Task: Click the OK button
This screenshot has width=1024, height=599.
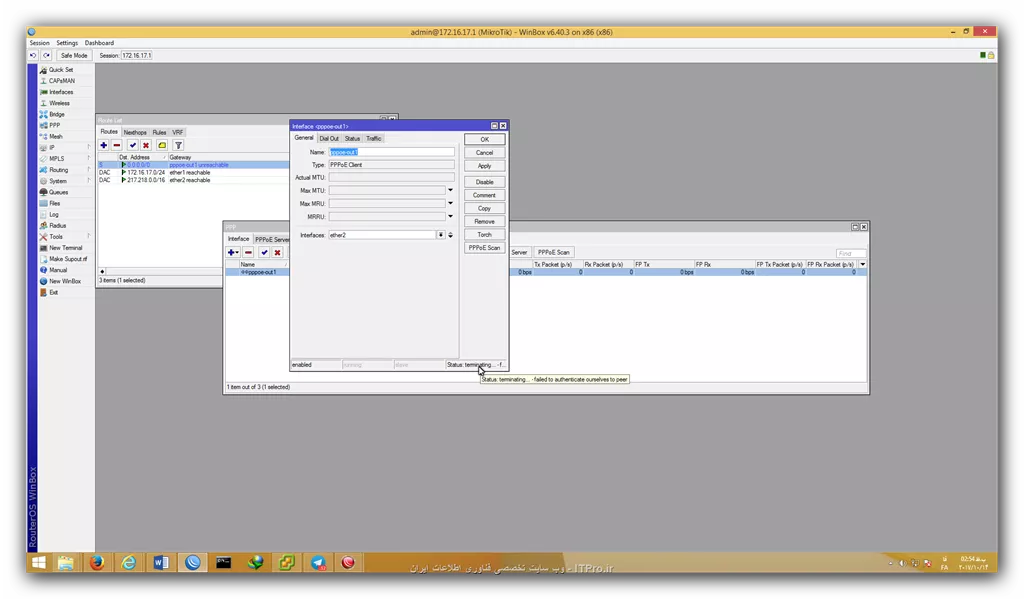Action: pyautogui.click(x=485, y=139)
